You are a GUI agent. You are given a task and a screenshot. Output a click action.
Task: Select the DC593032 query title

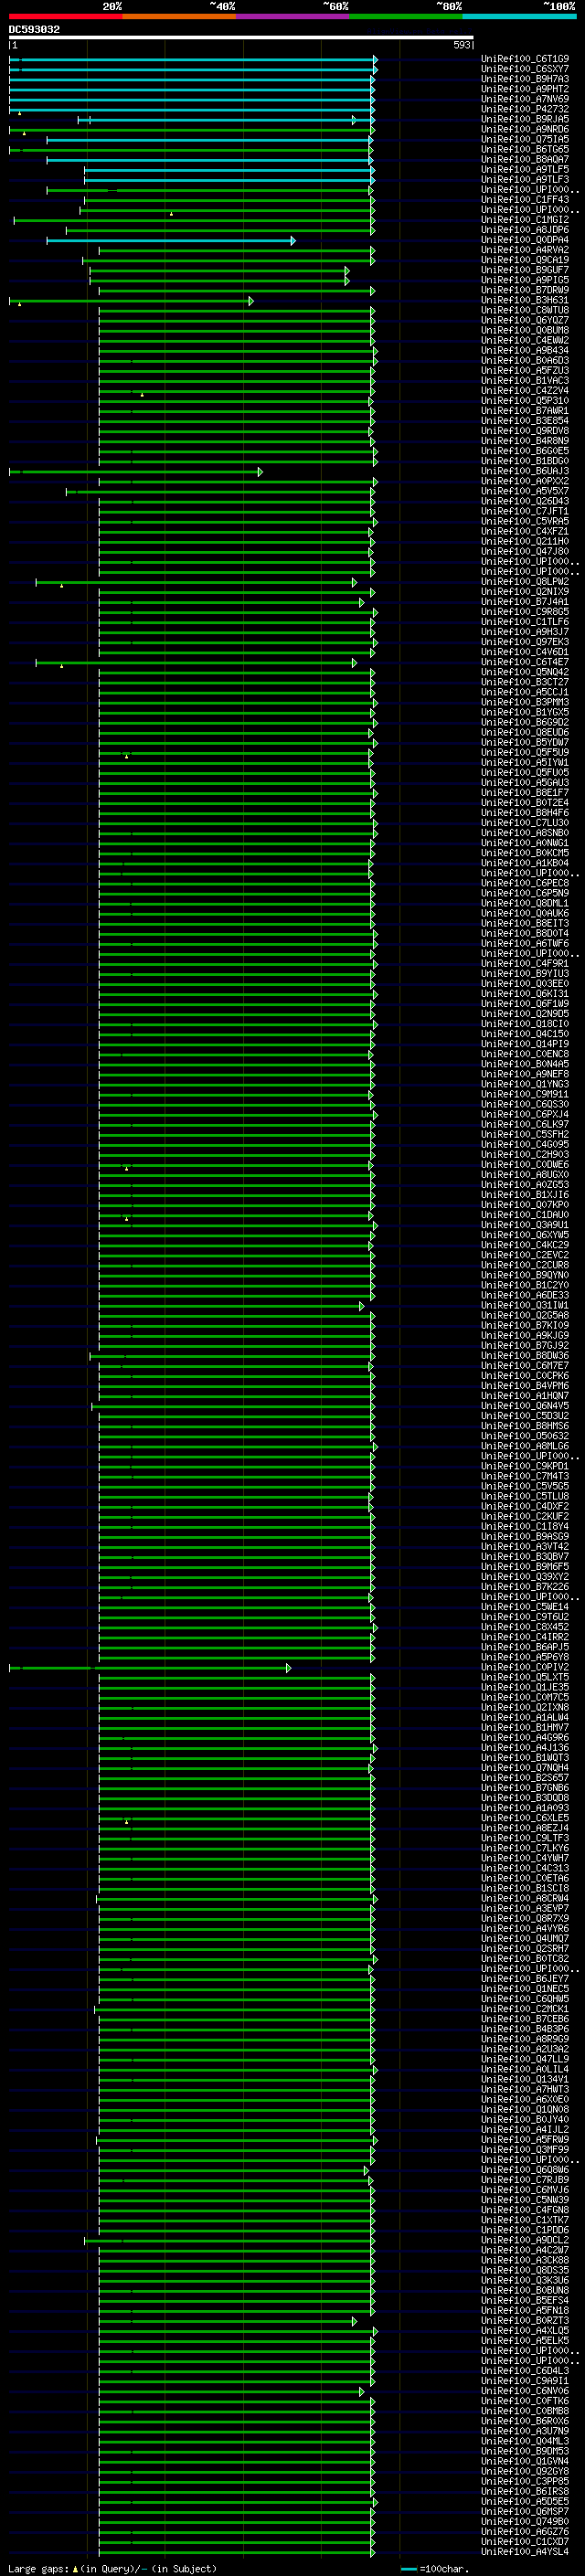coord(34,30)
